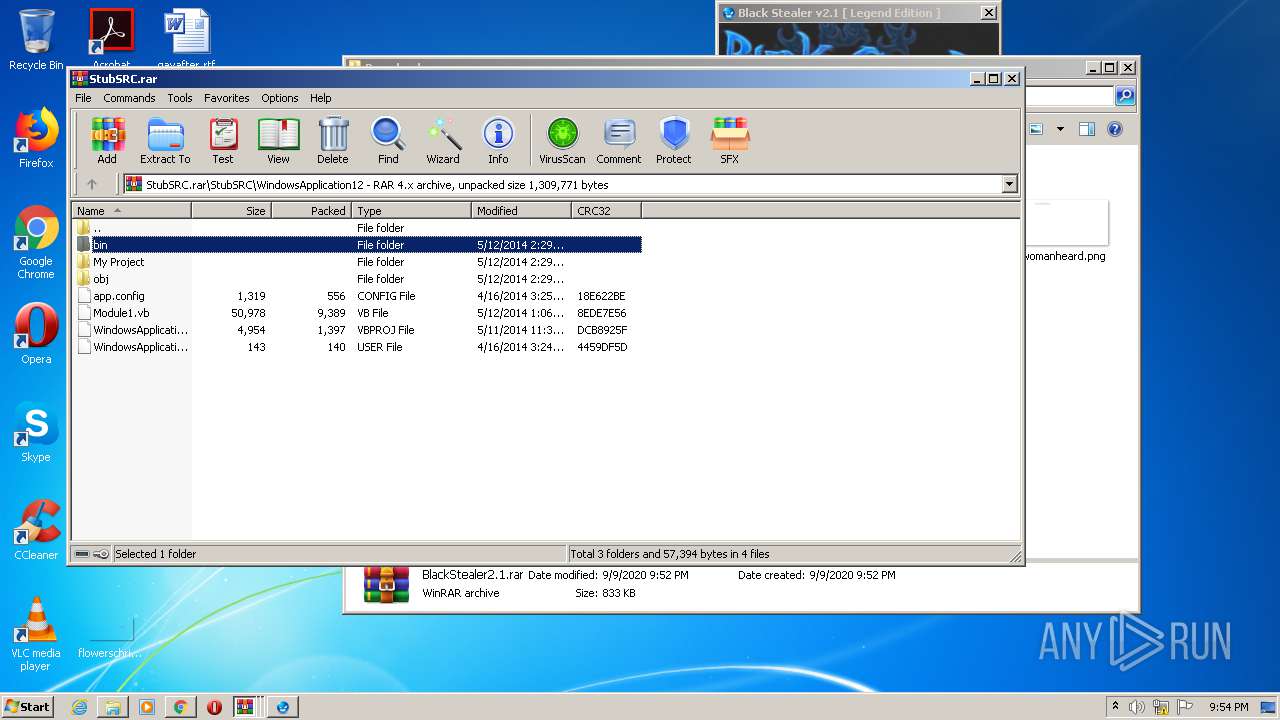Toggle Explorer preview pane icon
Viewport: 1280px width, 720px height.
(1087, 129)
